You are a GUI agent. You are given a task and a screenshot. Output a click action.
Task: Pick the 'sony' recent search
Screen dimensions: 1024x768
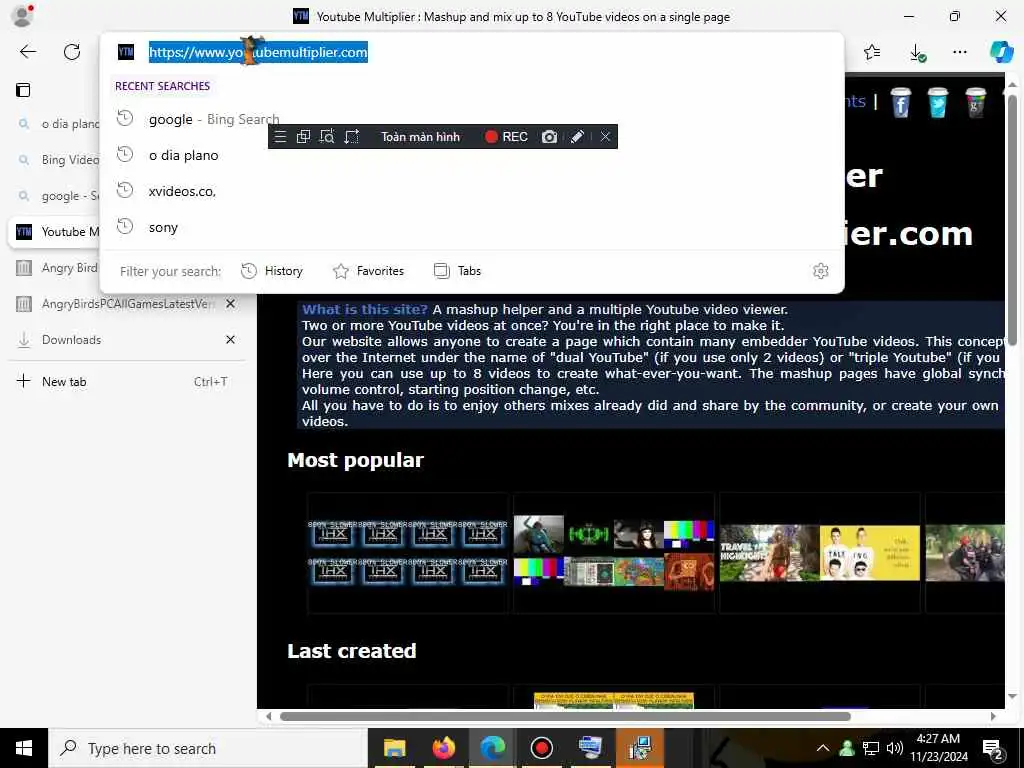472,227
